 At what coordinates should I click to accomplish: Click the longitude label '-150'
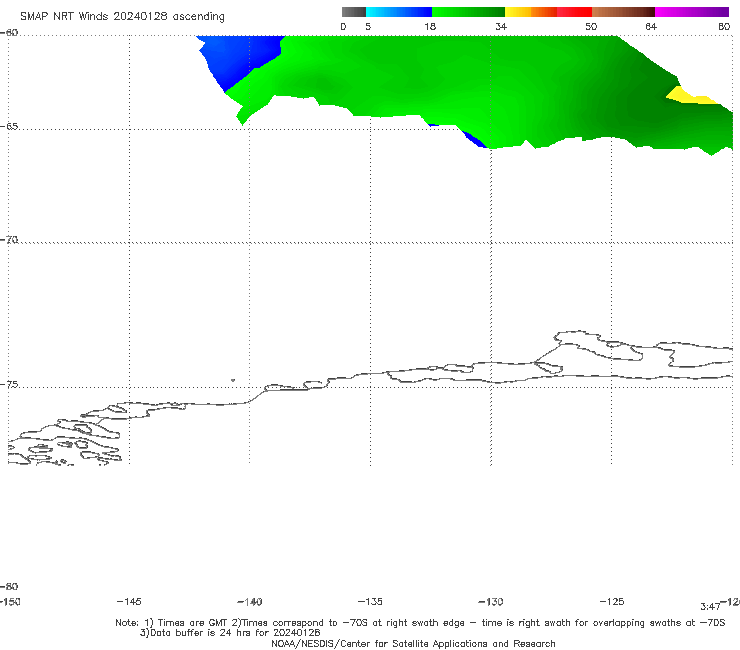(10, 601)
